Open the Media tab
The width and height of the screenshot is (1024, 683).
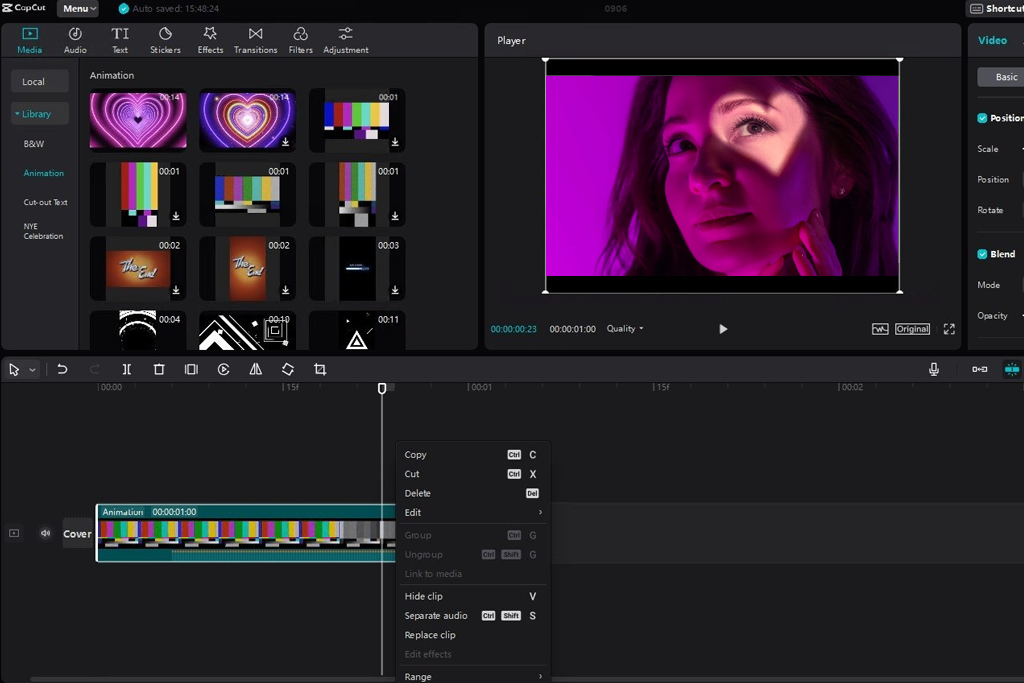click(29, 40)
